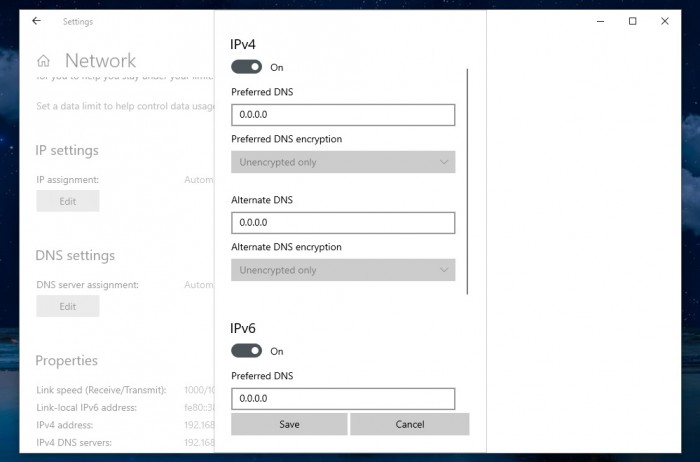700x462 pixels.
Task: Focus the IPv4 Preferred DNS field
Action: point(343,115)
